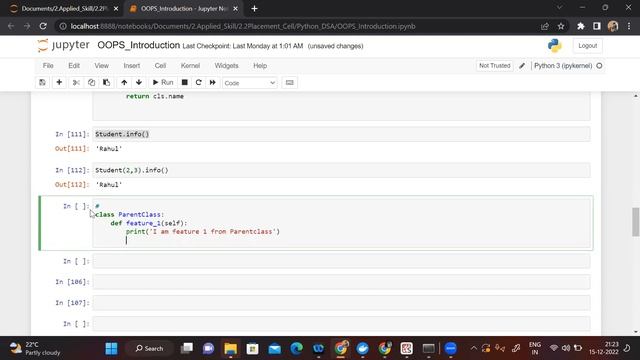Switch to the OOPS_Introduction browser tab
The height and width of the screenshot is (360, 640).
point(184,9)
